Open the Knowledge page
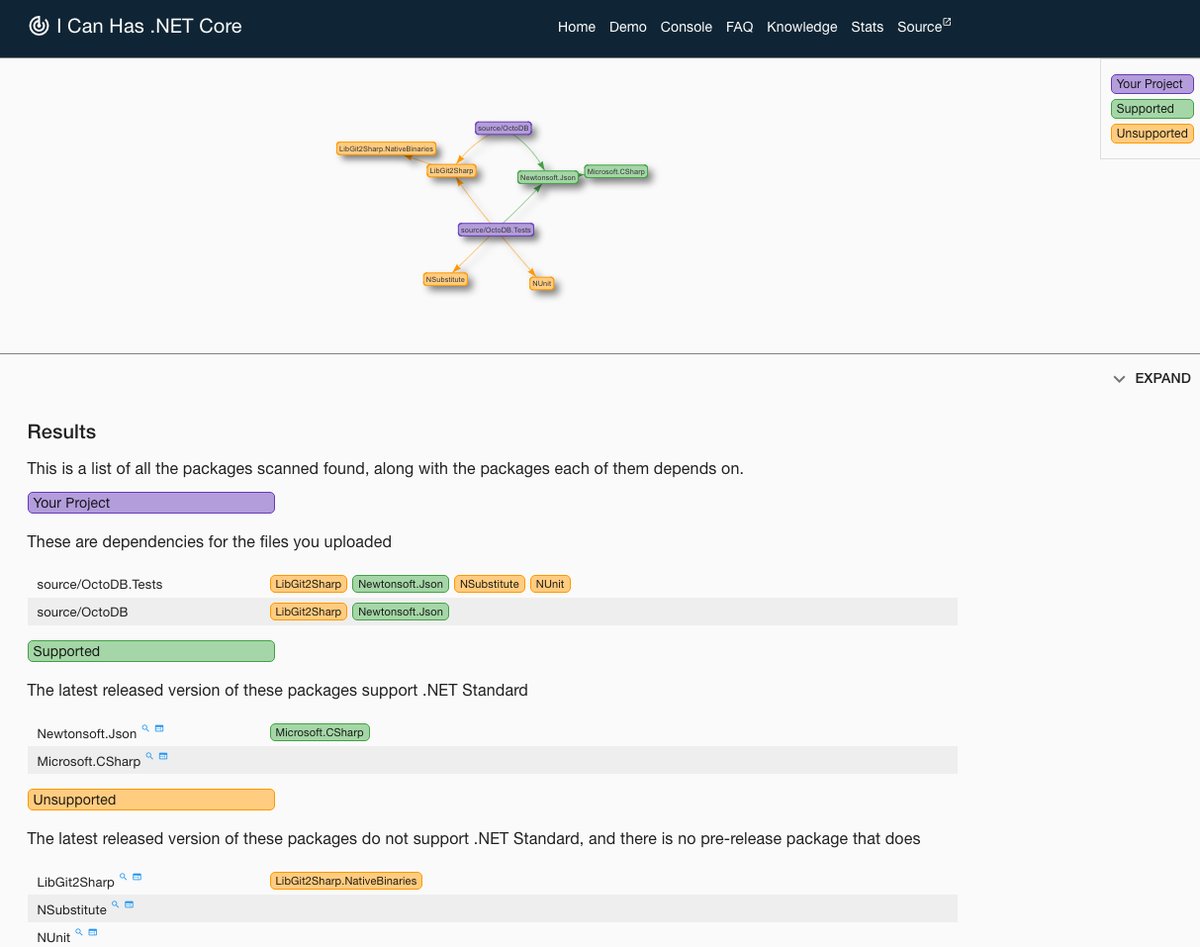 tap(802, 27)
